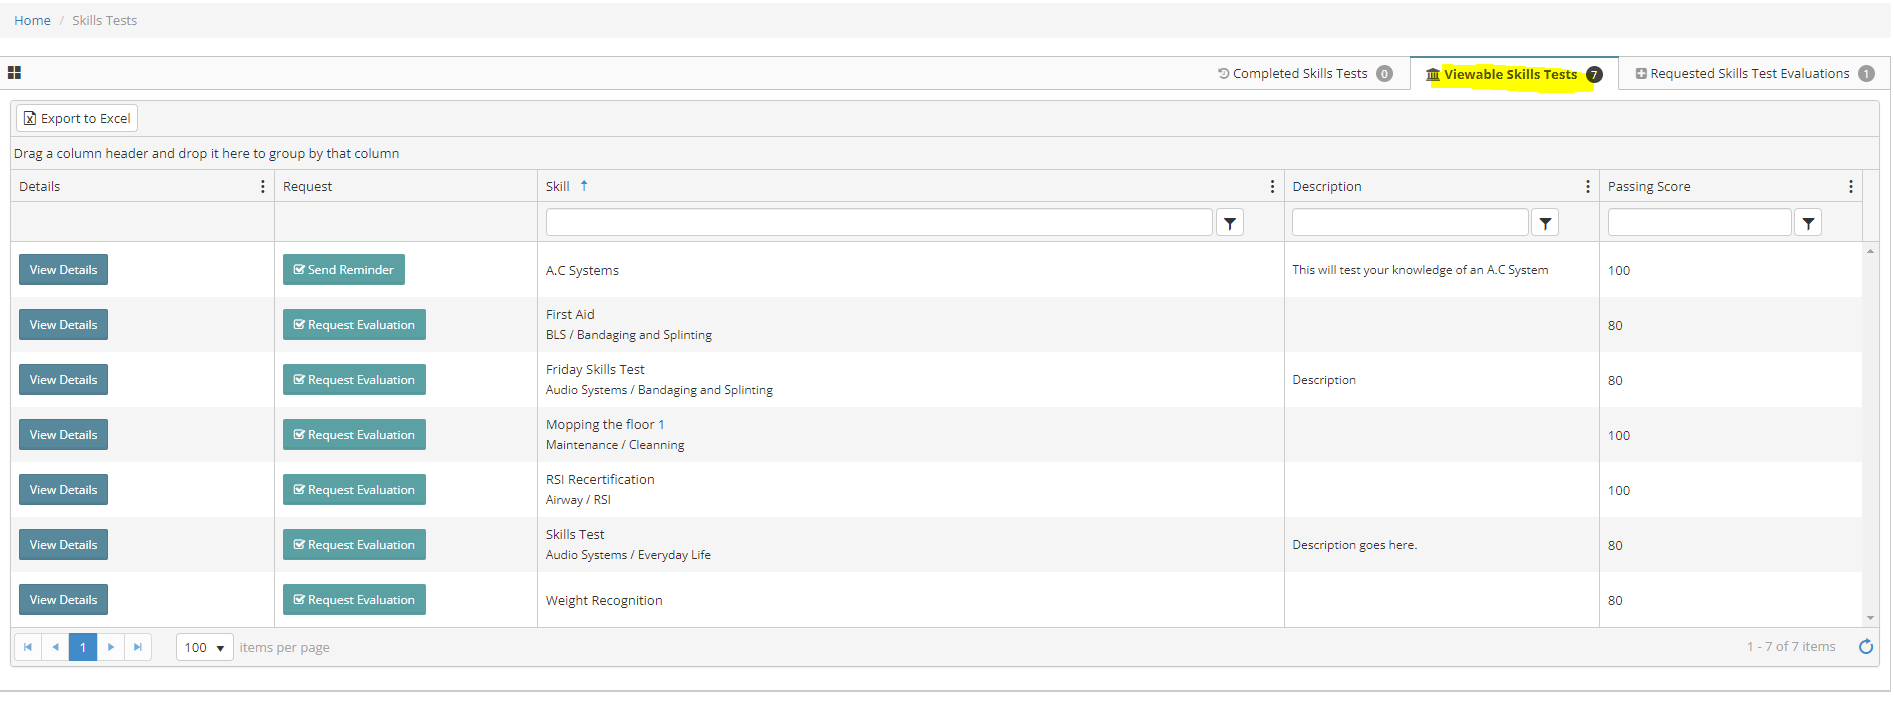Open the Skill column options menu

click(1272, 187)
